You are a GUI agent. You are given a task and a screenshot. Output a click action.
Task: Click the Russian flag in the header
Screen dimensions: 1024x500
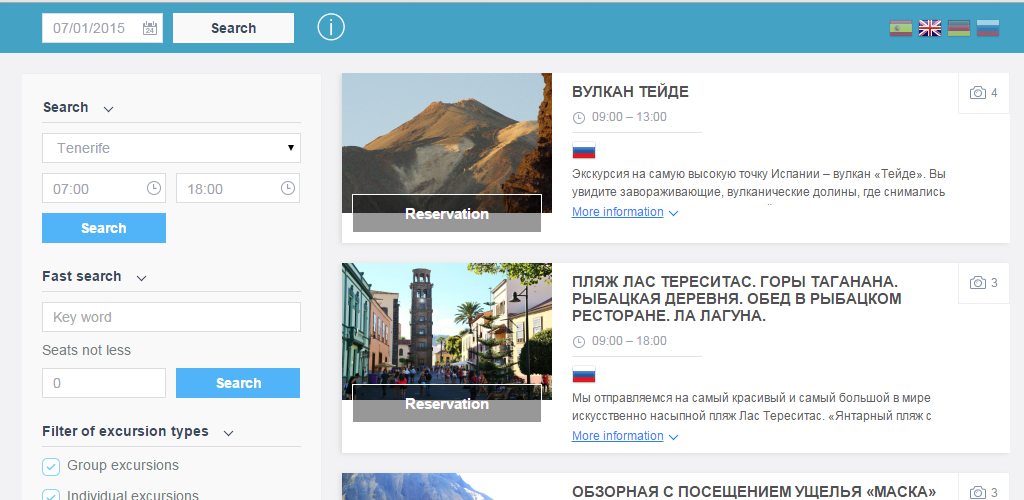point(988,28)
